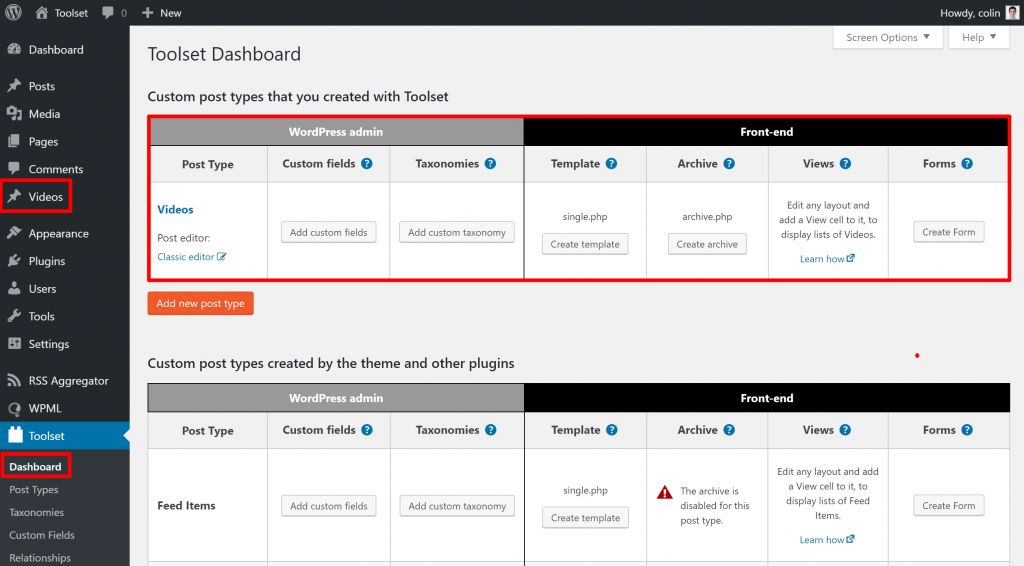This screenshot has width=1024, height=566.
Task: Click the Toolset Dashboard page heading
Action: click(224, 54)
